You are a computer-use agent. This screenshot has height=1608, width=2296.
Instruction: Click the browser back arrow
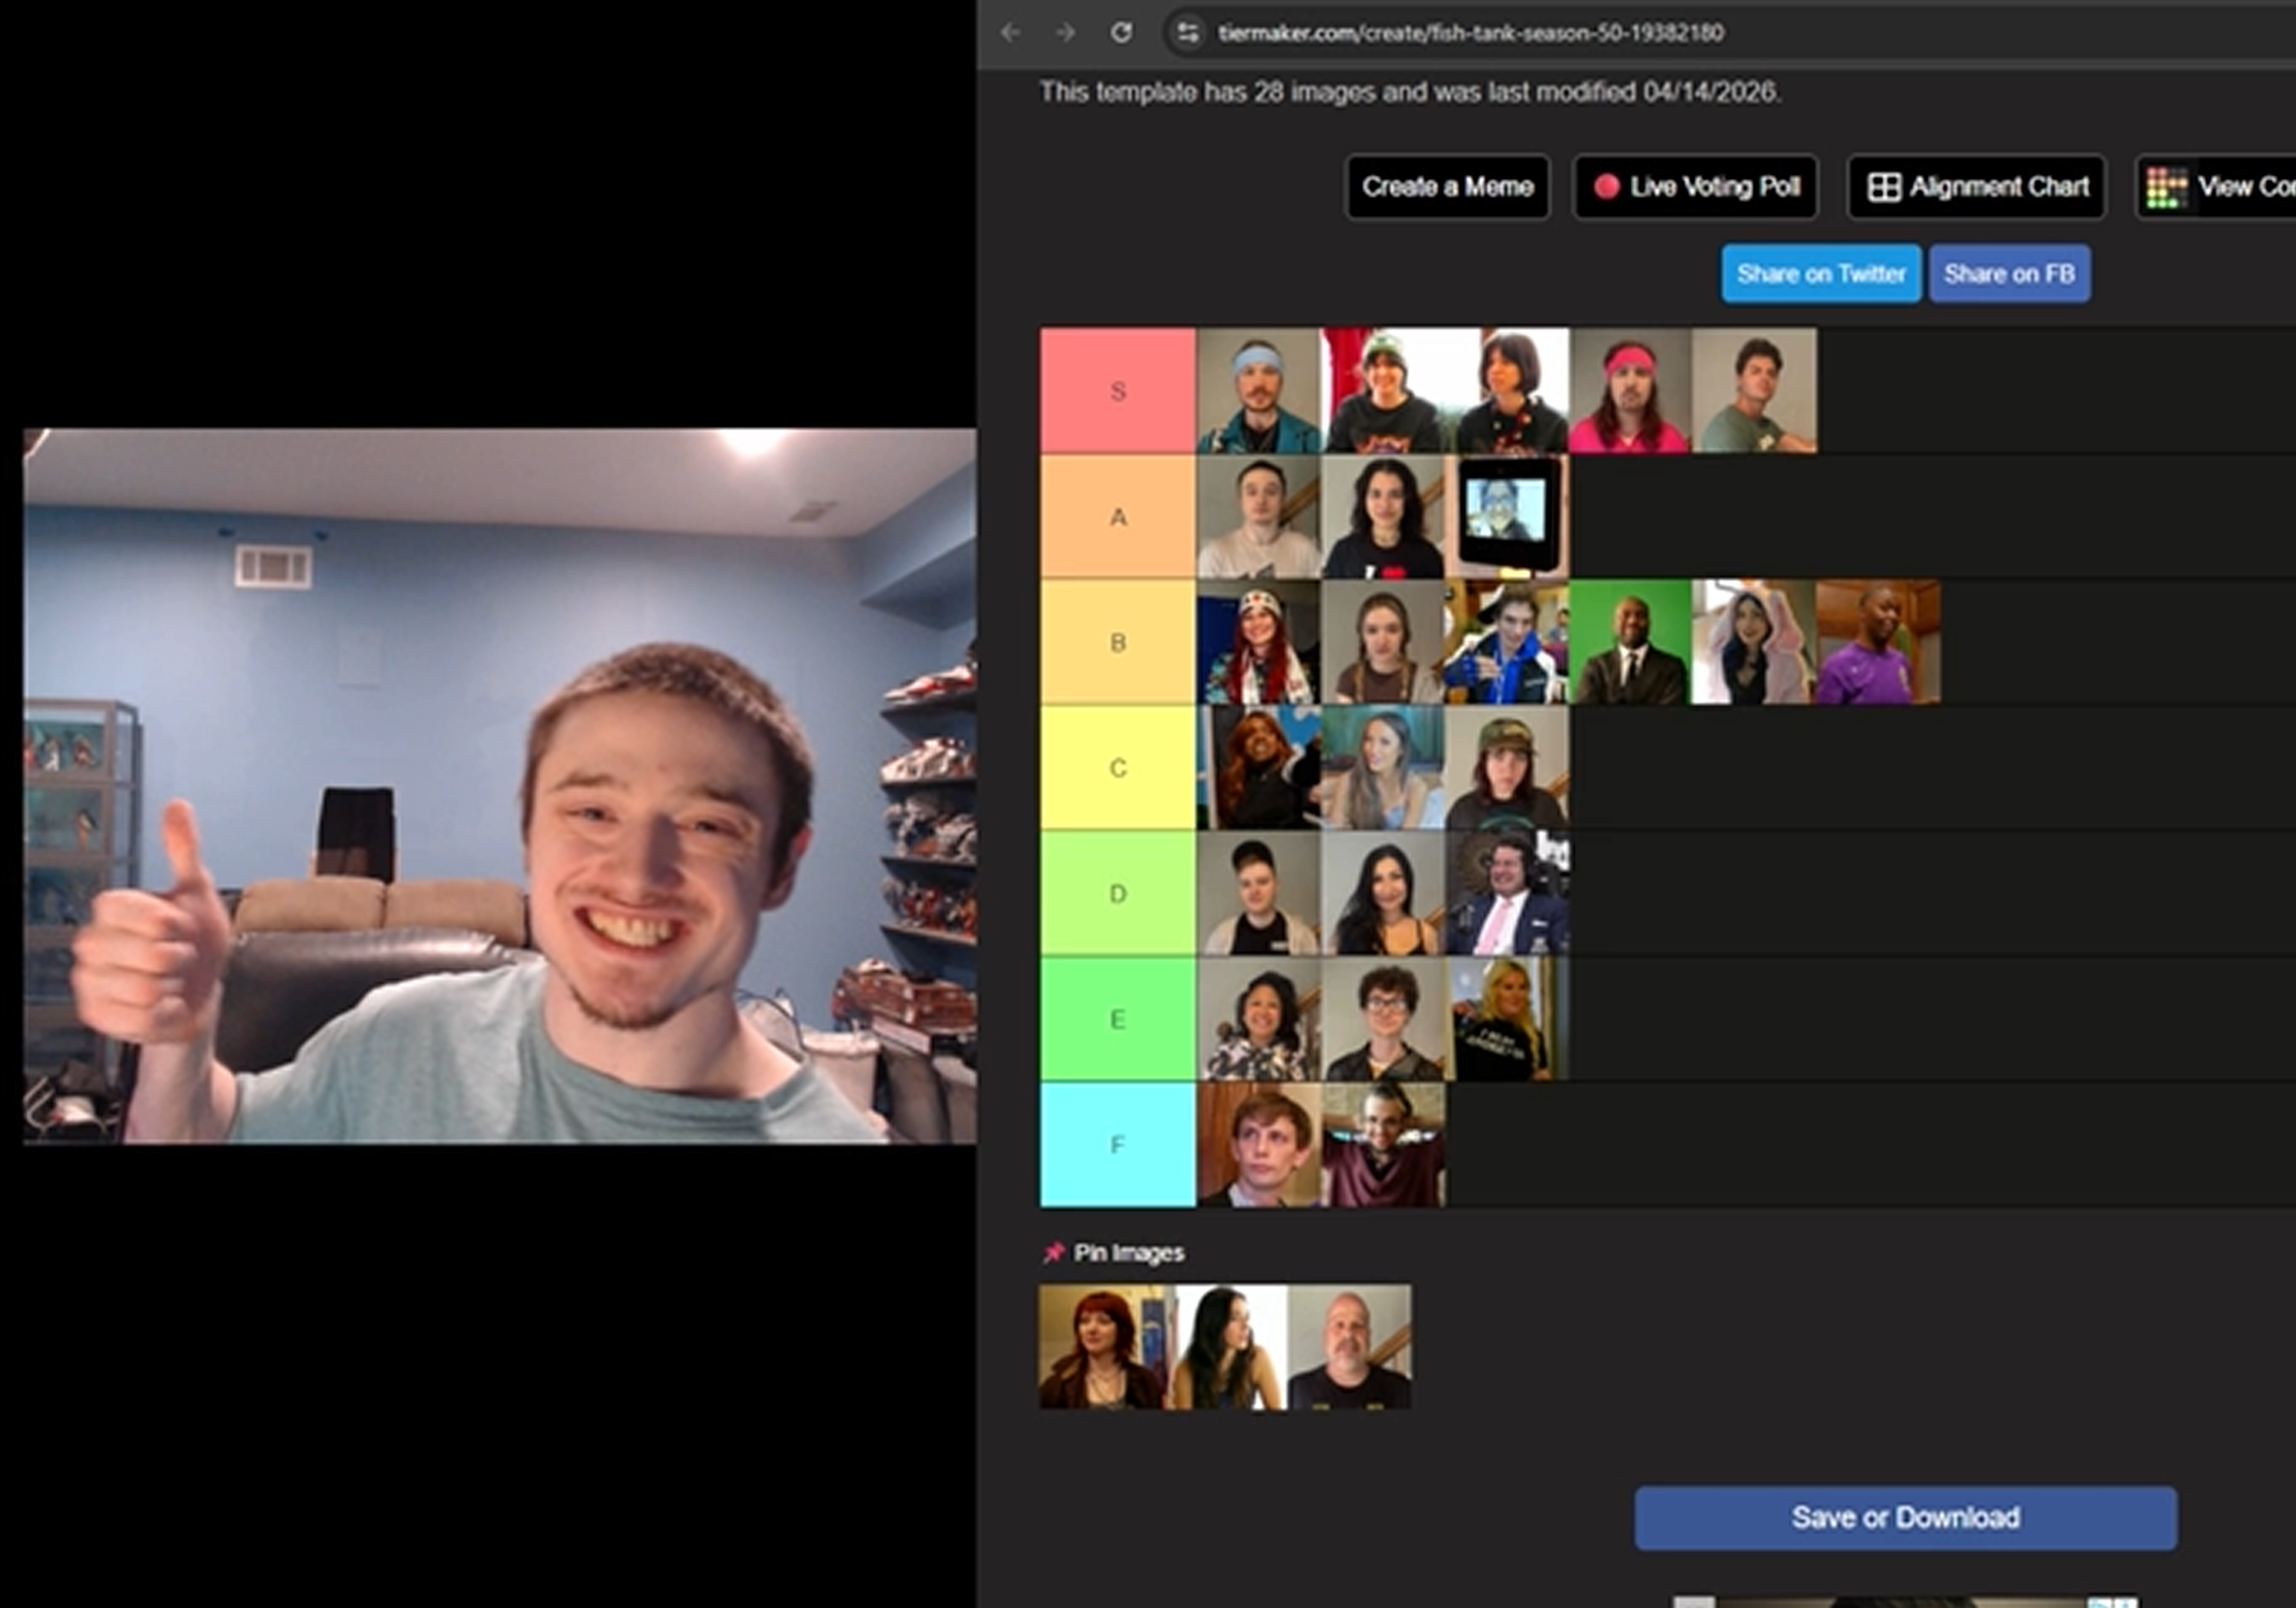click(x=1010, y=32)
